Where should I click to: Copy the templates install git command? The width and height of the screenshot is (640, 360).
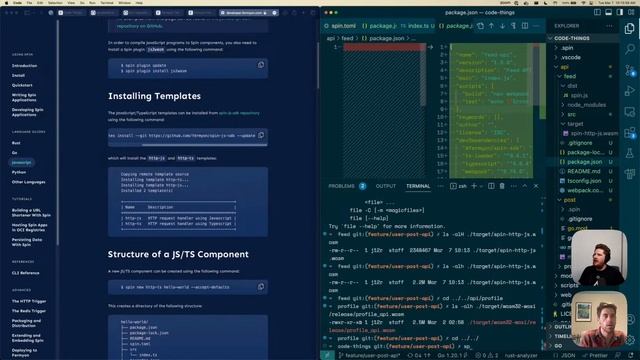pyautogui.click(x=261, y=135)
